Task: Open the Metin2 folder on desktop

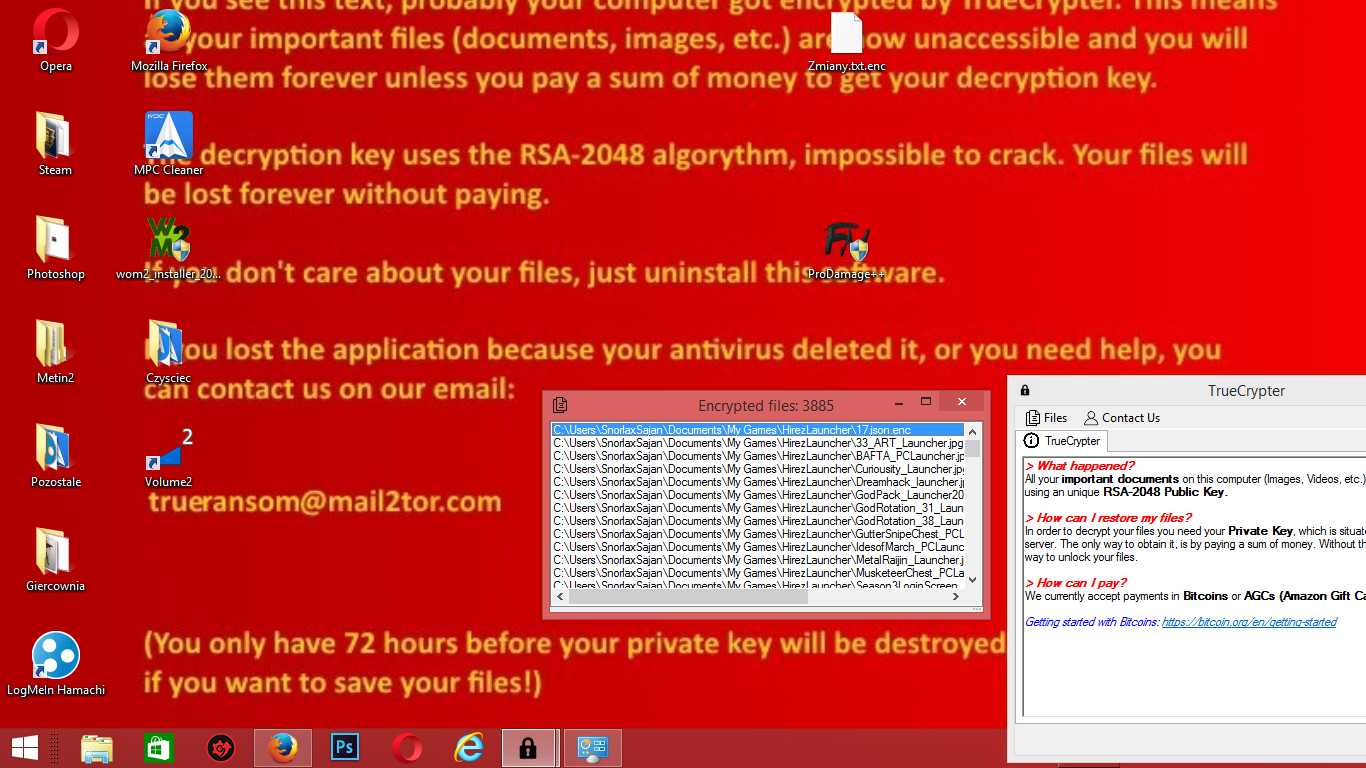Action: [55, 352]
